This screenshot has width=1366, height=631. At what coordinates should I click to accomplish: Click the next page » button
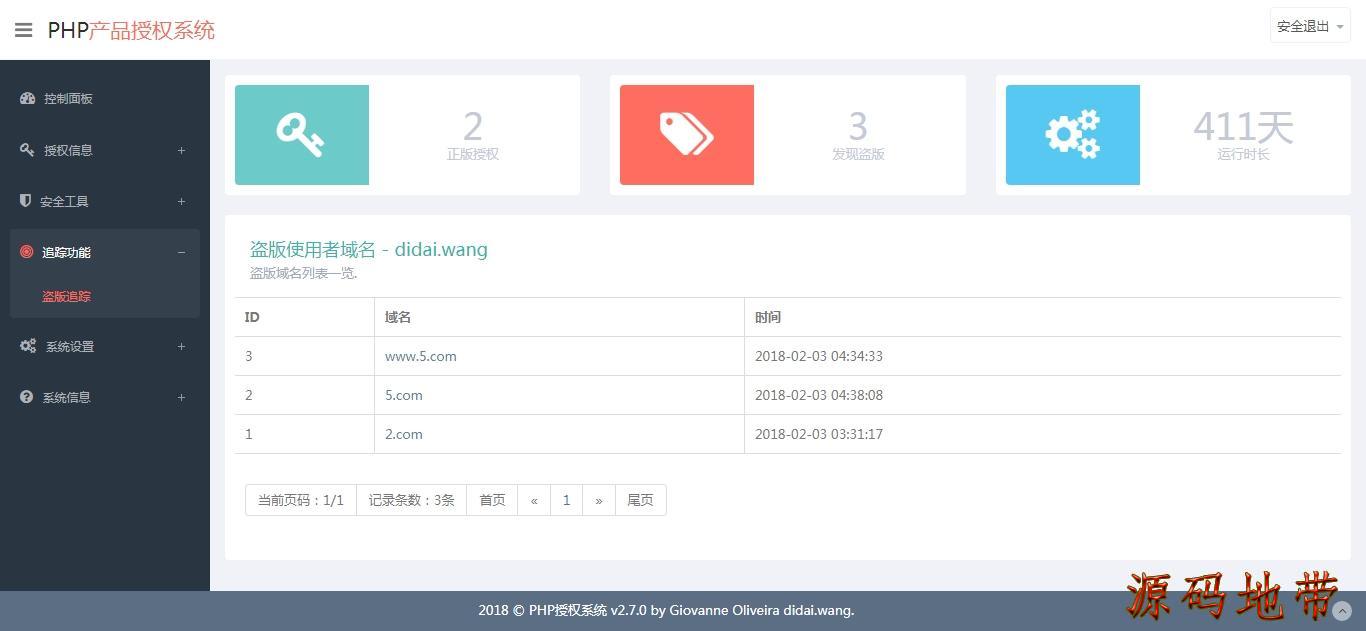click(x=598, y=500)
